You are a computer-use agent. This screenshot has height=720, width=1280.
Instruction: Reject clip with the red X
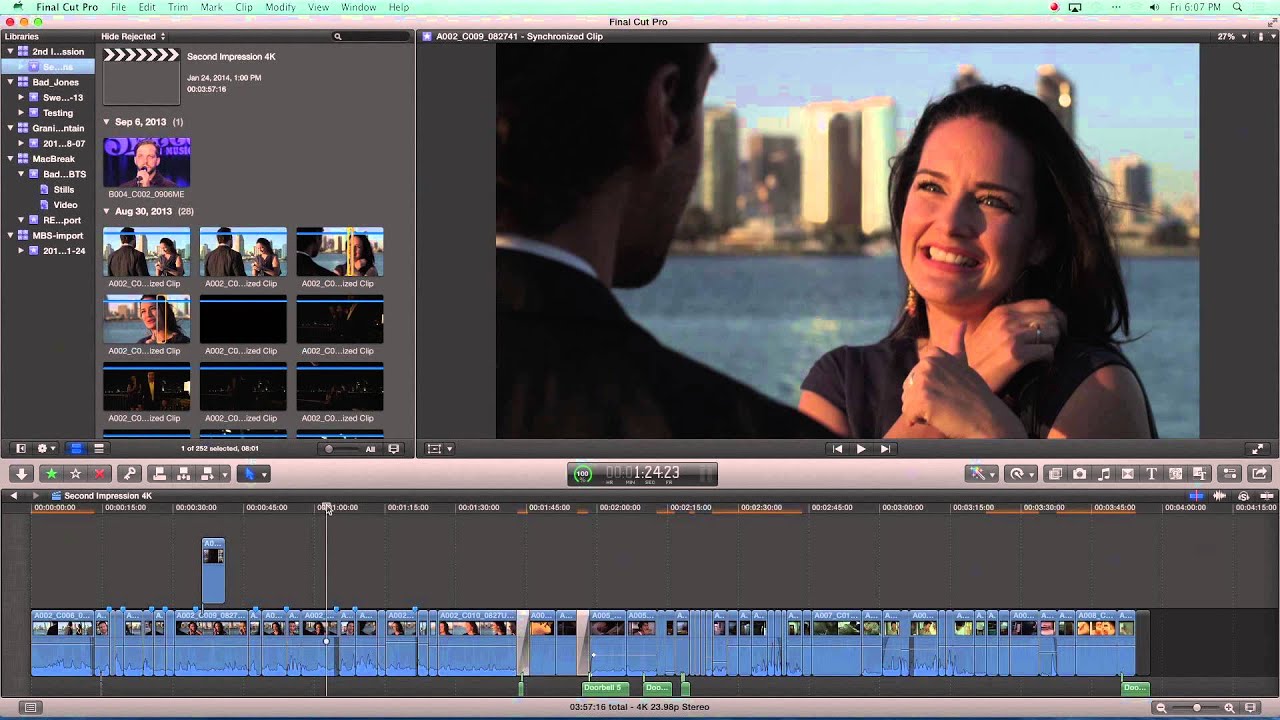tap(99, 474)
